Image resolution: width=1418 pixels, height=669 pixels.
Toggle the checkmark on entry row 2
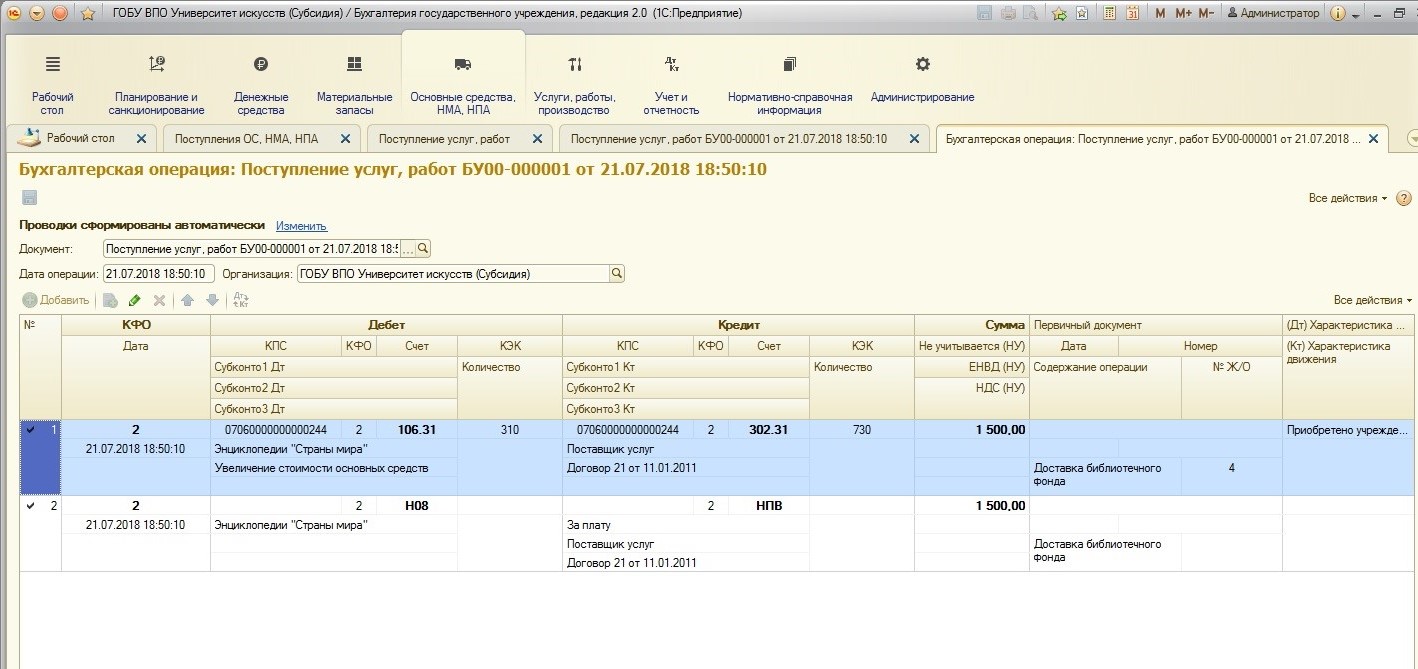point(30,506)
